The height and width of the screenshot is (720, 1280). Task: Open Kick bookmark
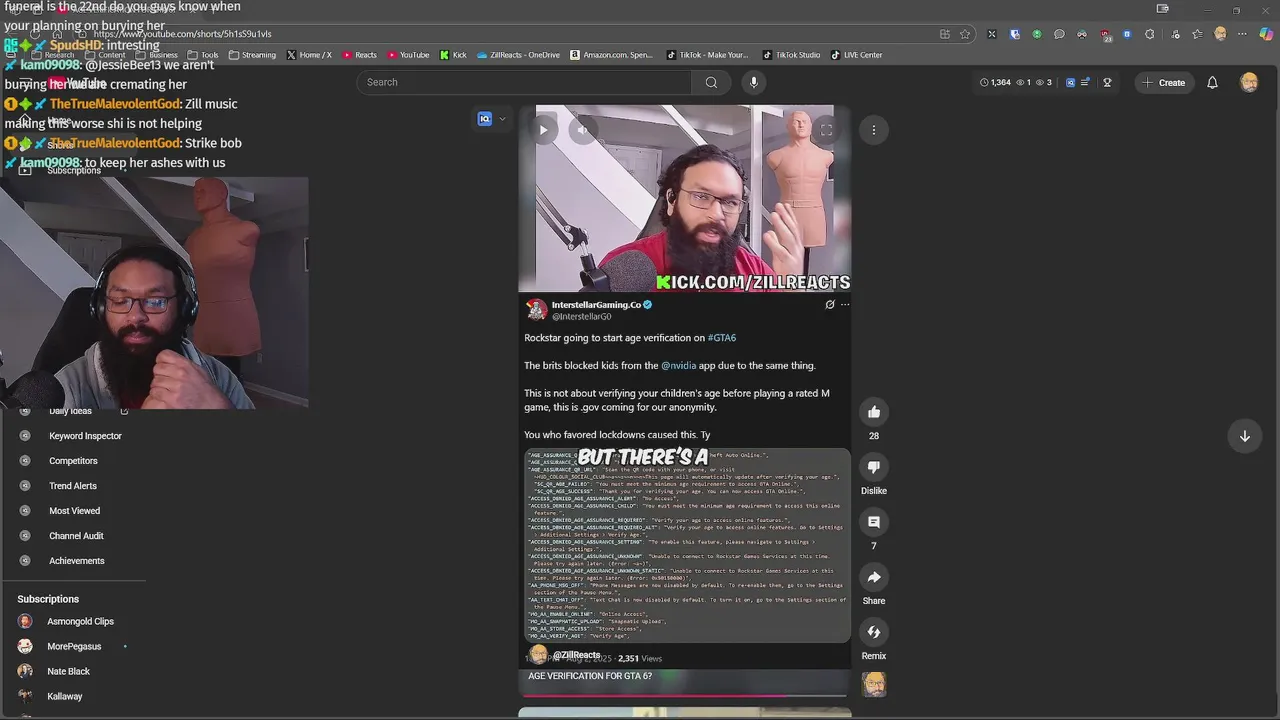453,55
